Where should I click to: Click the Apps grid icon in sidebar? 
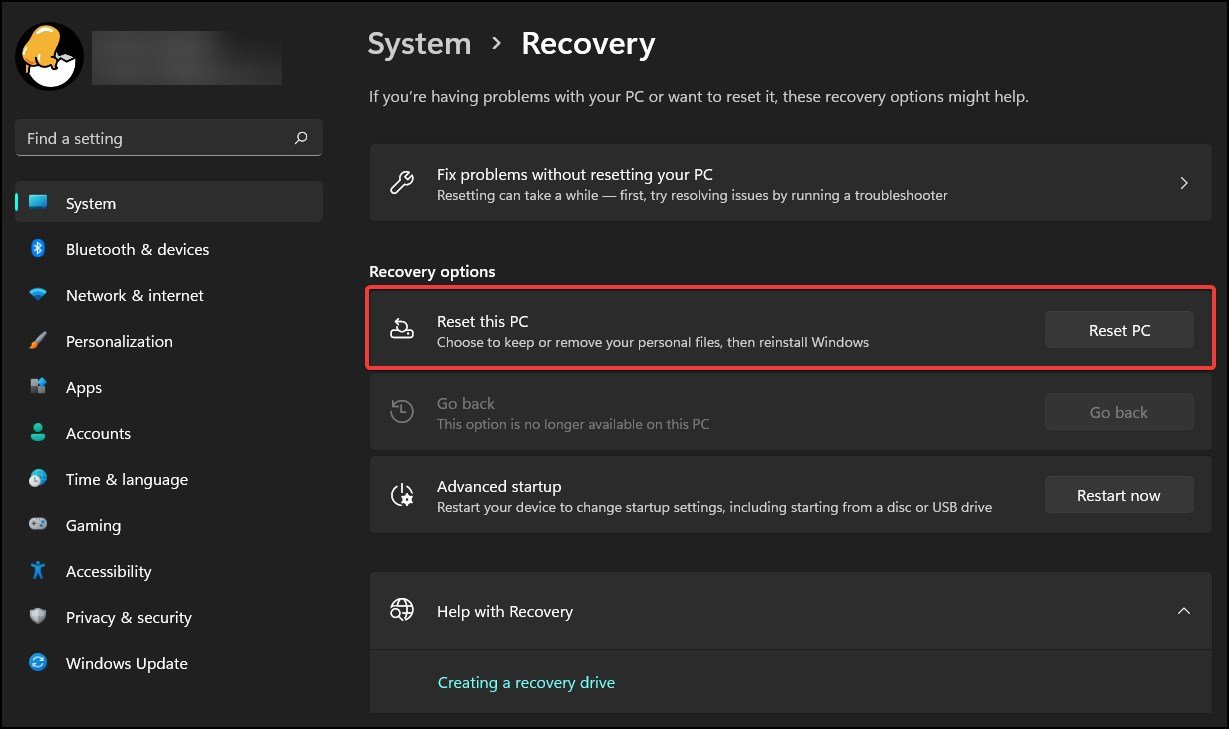click(x=38, y=387)
